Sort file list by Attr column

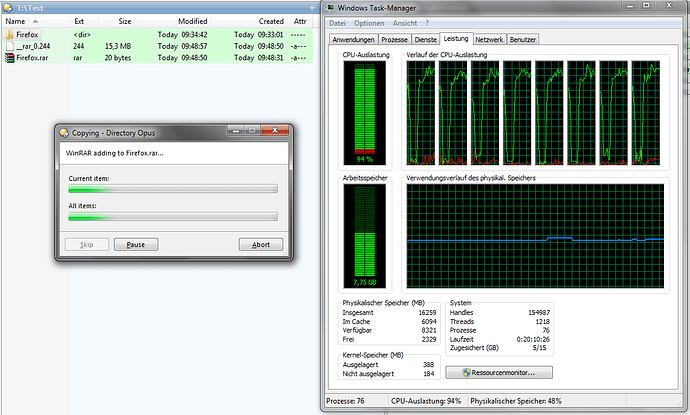click(300, 21)
